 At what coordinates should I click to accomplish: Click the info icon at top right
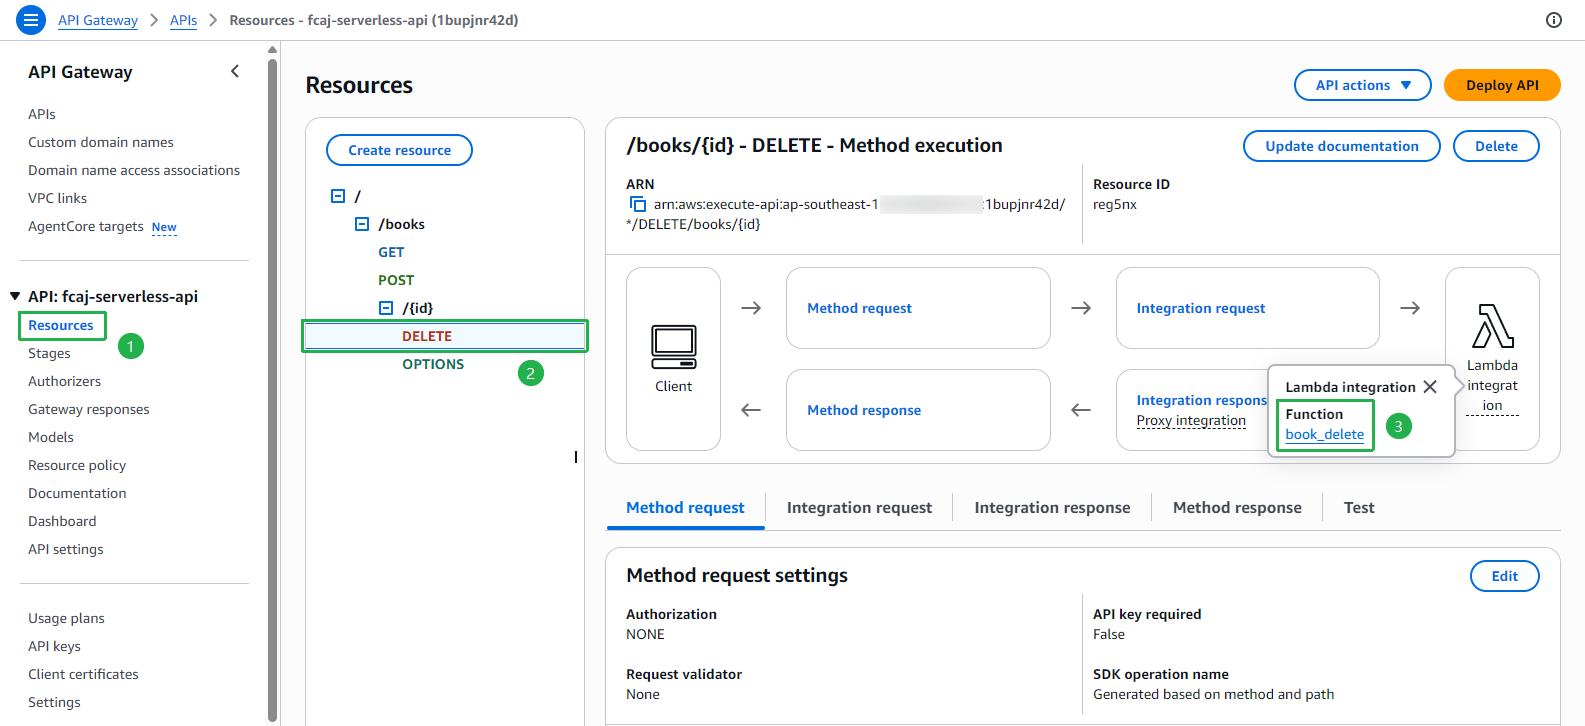point(1554,20)
